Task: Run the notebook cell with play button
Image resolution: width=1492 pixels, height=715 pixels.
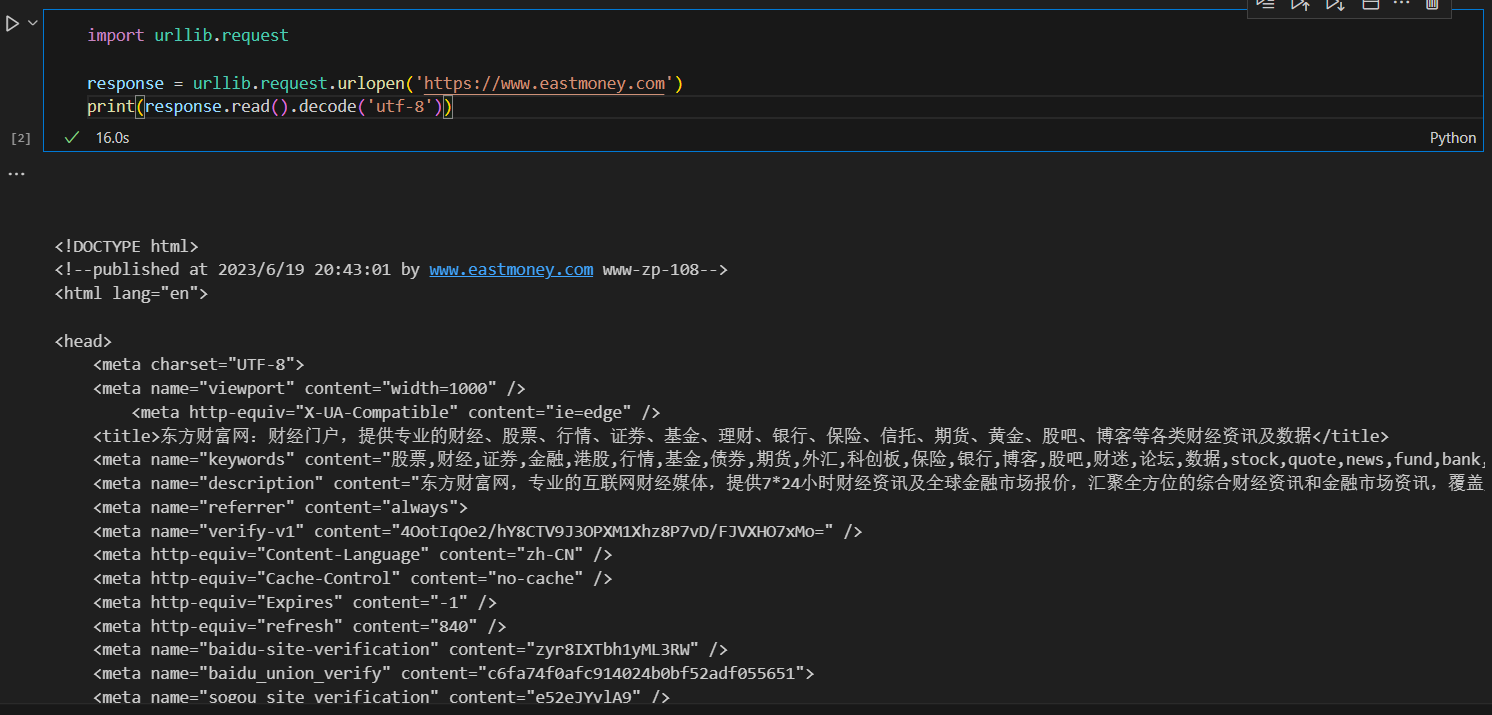Action: tap(12, 24)
